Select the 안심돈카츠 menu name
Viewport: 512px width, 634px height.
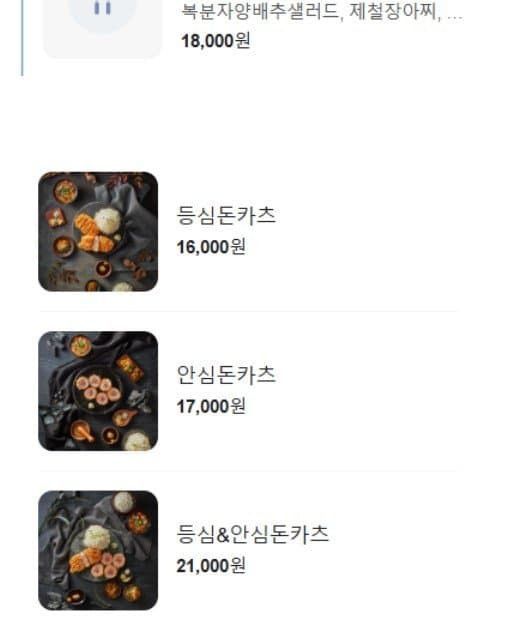pos(226,374)
